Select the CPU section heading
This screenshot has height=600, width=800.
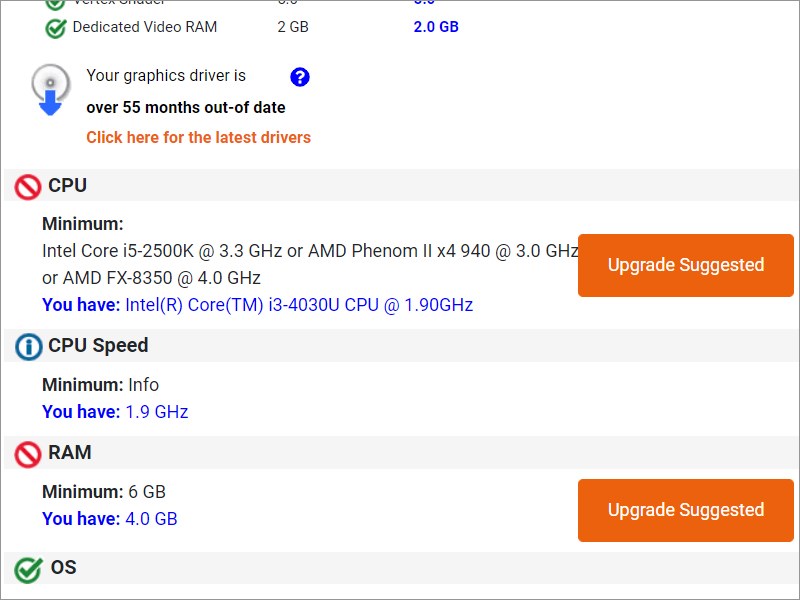coord(67,185)
